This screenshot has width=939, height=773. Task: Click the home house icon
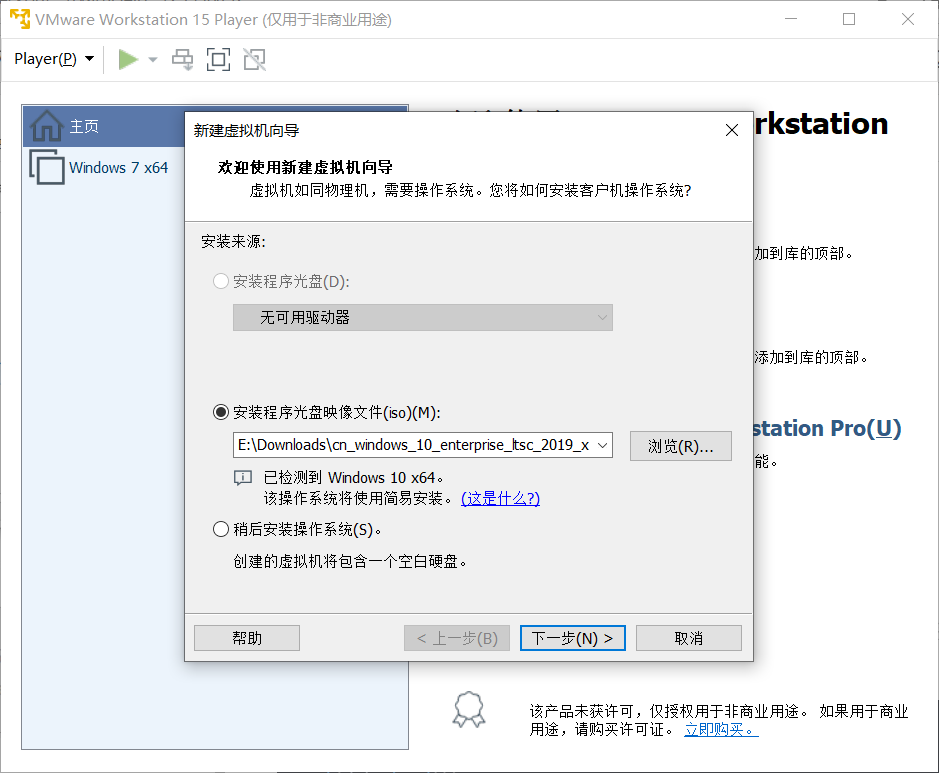coord(47,126)
